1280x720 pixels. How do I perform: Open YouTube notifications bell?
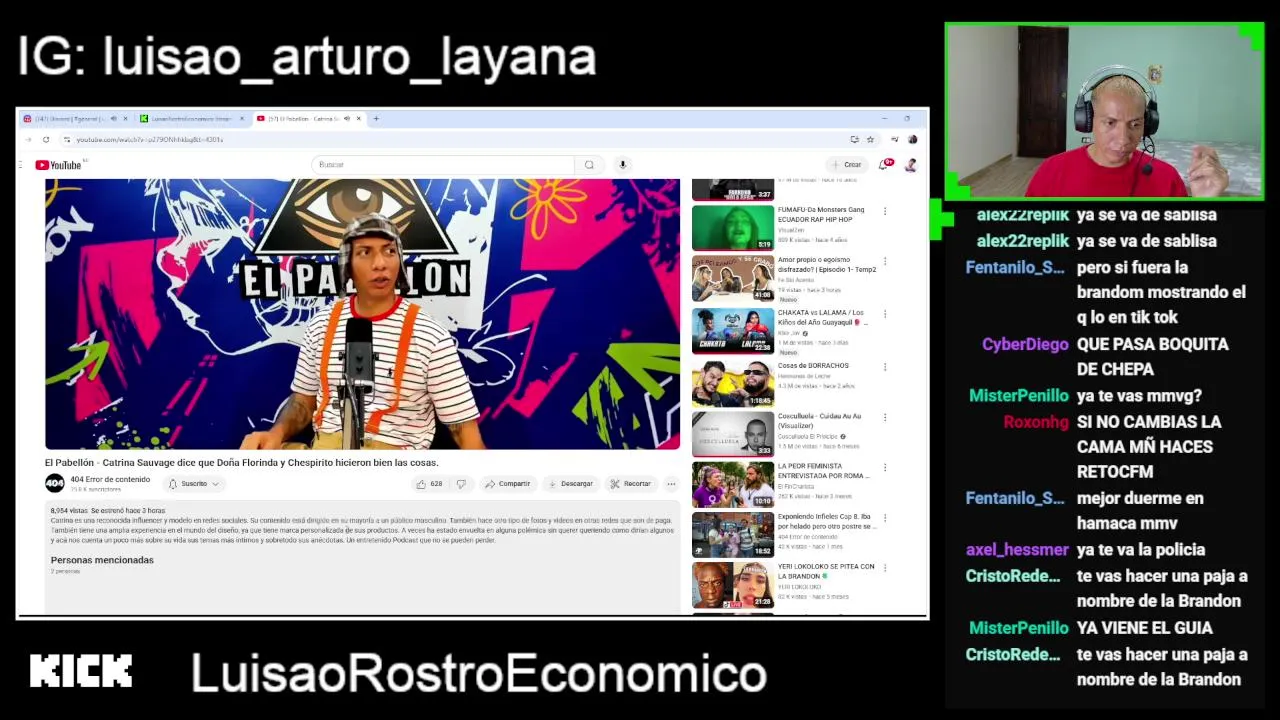point(884,165)
